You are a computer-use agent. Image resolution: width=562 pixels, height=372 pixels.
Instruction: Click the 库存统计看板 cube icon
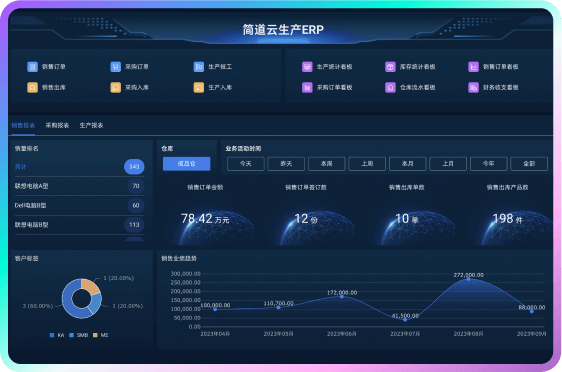pyautogui.click(x=390, y=67)
